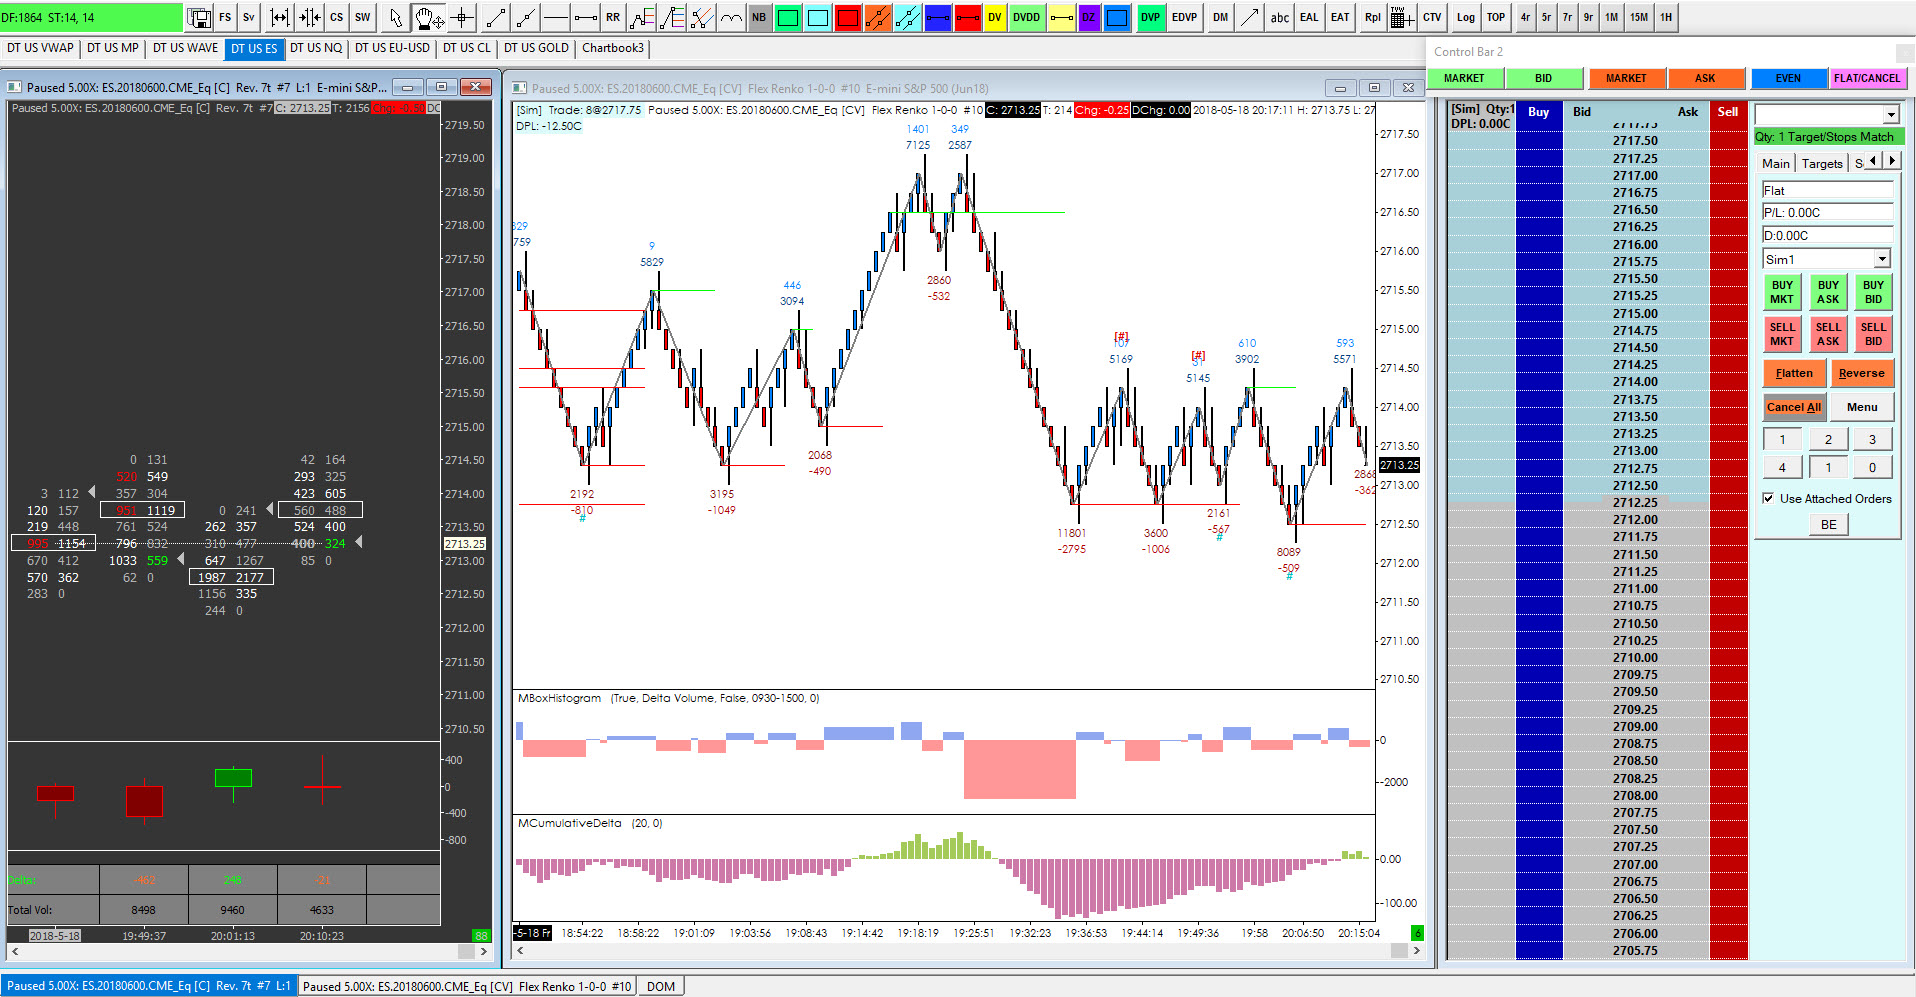Click the Flatten button
This screenshot has height=997, width=1916.
point(1794,373)
